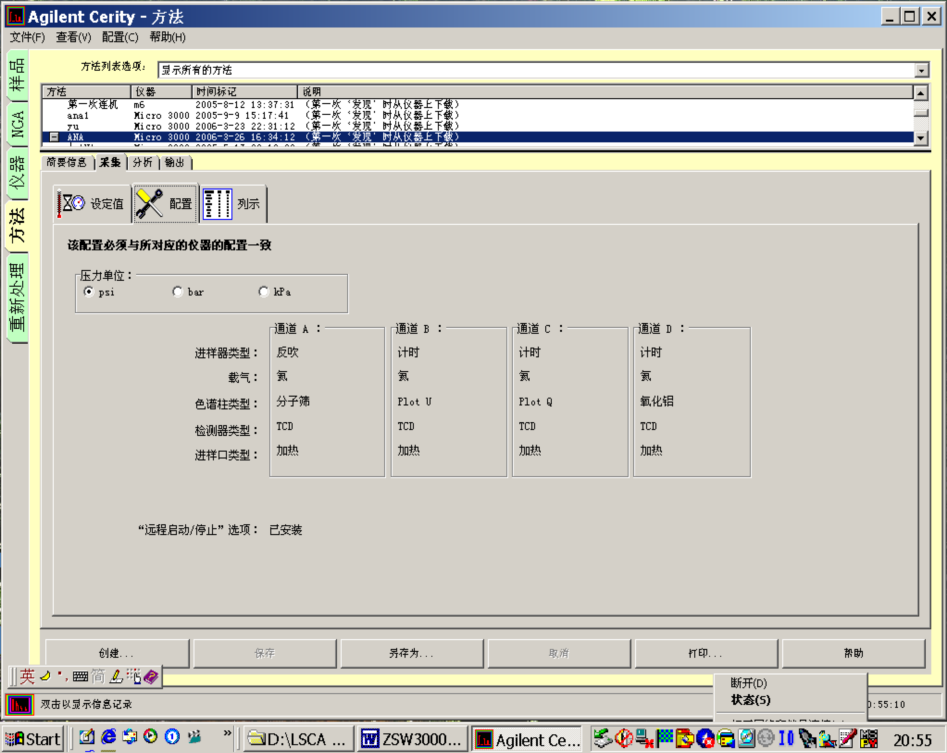Open the IME purple dictionary book icon
This screenshot has height=753, width=947.
[151, 676]
